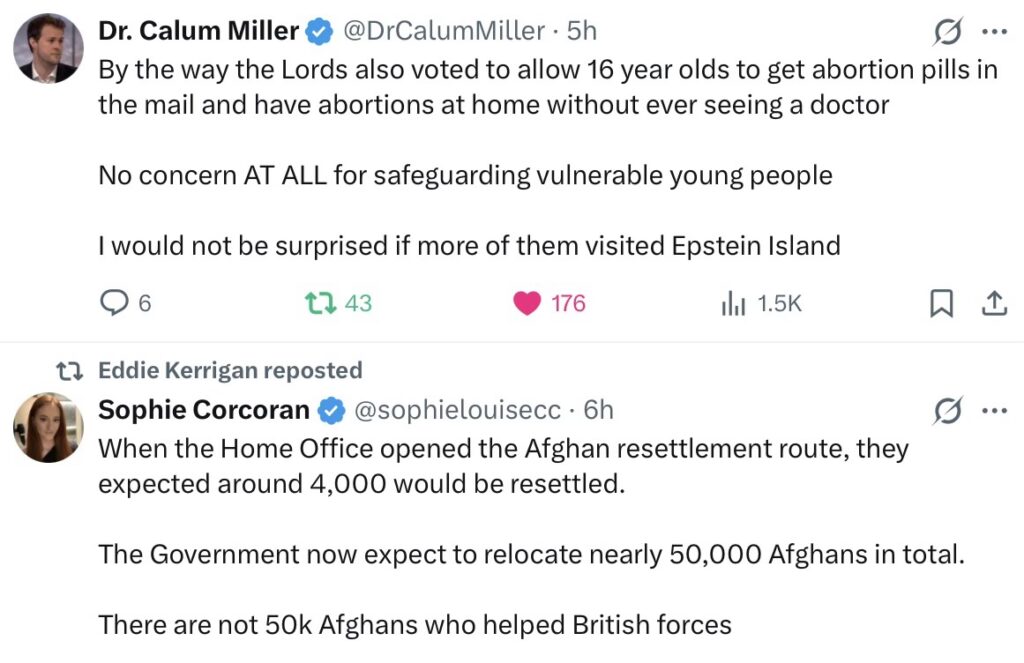
Task: Open Dr. Calum Miller display name link
Action: coord(199,32)
